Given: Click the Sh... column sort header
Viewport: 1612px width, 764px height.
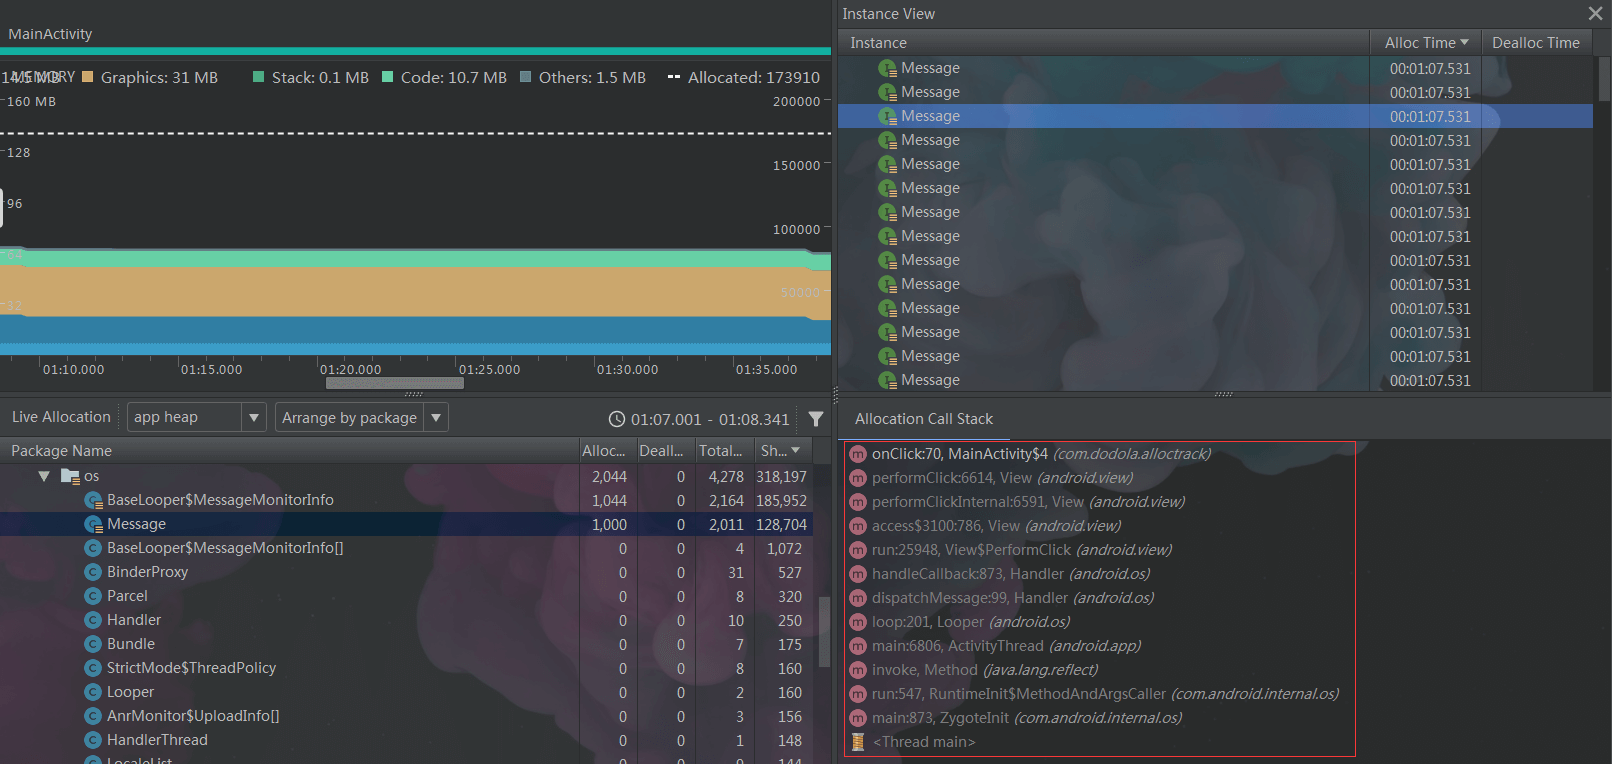Looking at the screenshot, I should tap(781, 451).
